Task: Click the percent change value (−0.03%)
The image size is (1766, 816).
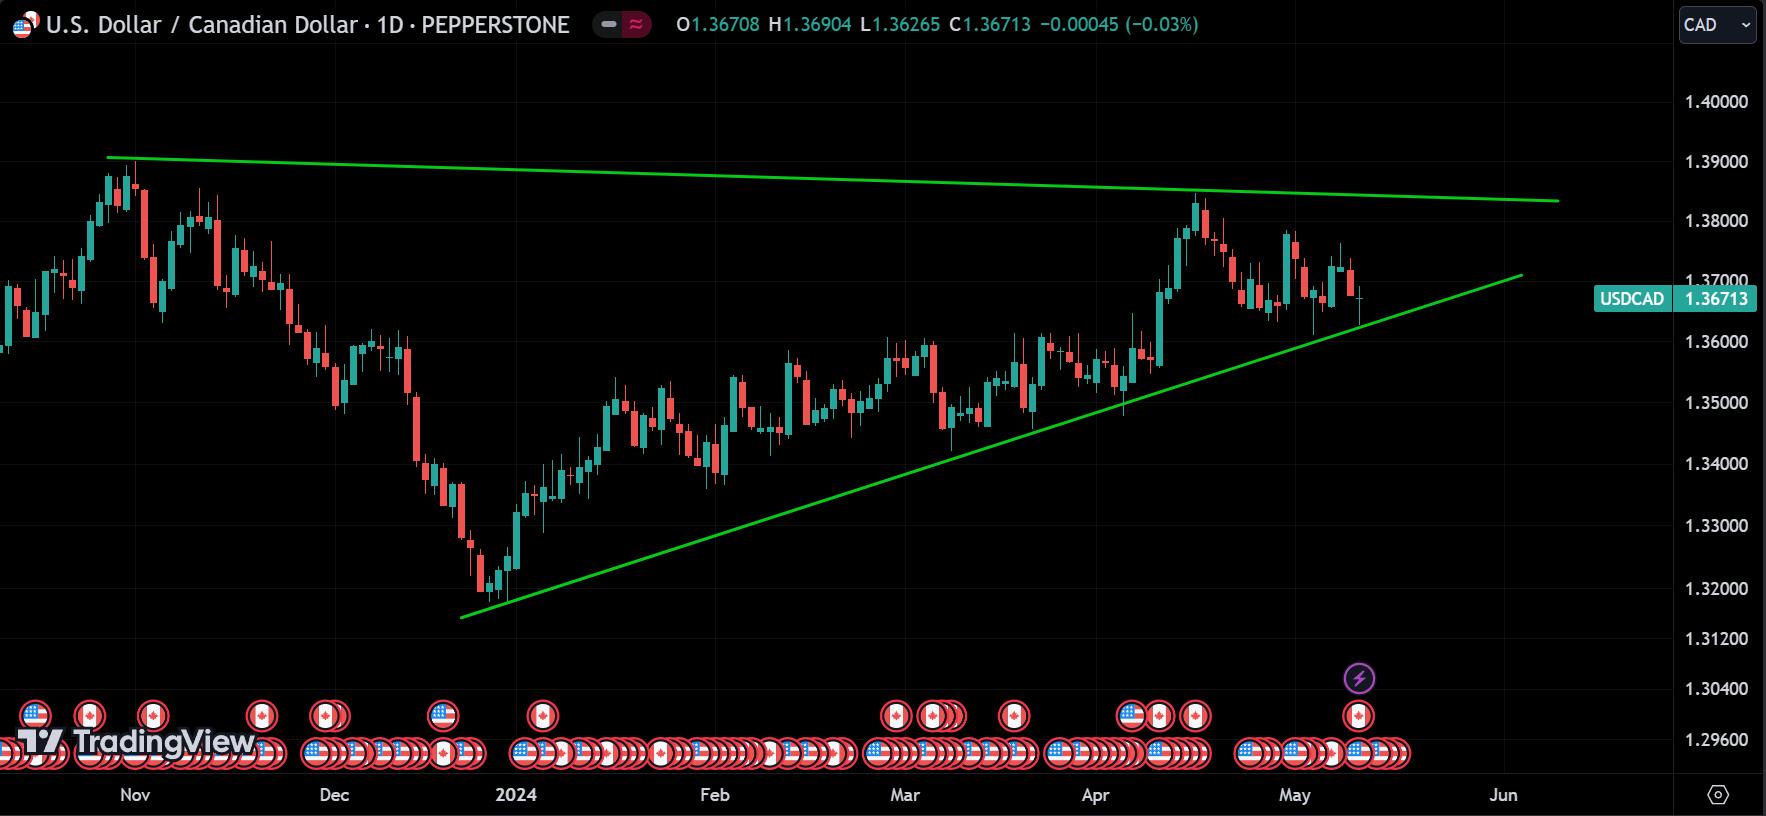Action: (x=1162, y=24)
